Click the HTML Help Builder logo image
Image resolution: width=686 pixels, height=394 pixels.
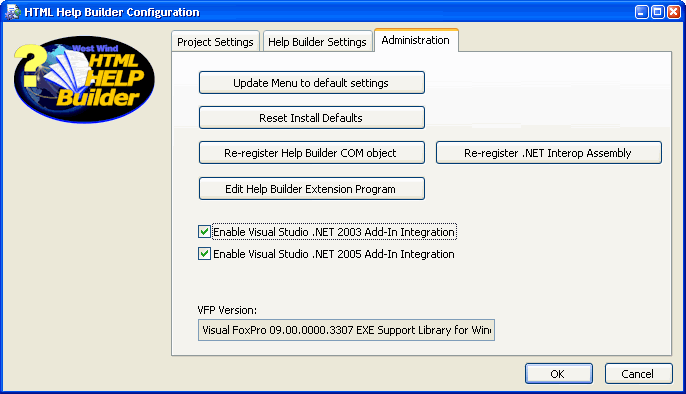[84, 79]
